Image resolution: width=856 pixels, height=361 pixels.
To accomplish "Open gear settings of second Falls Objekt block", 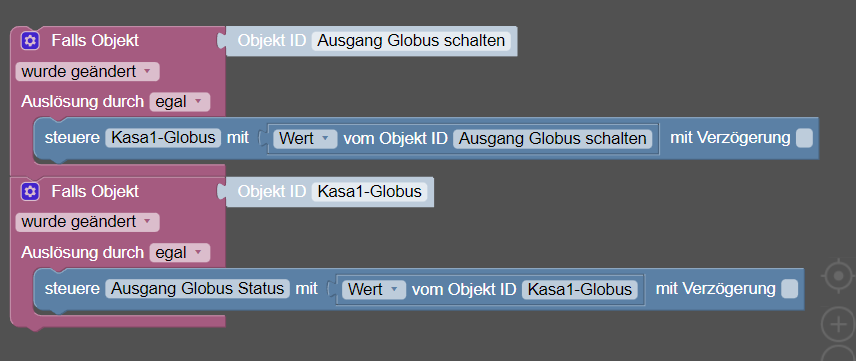I will [30, 191].
